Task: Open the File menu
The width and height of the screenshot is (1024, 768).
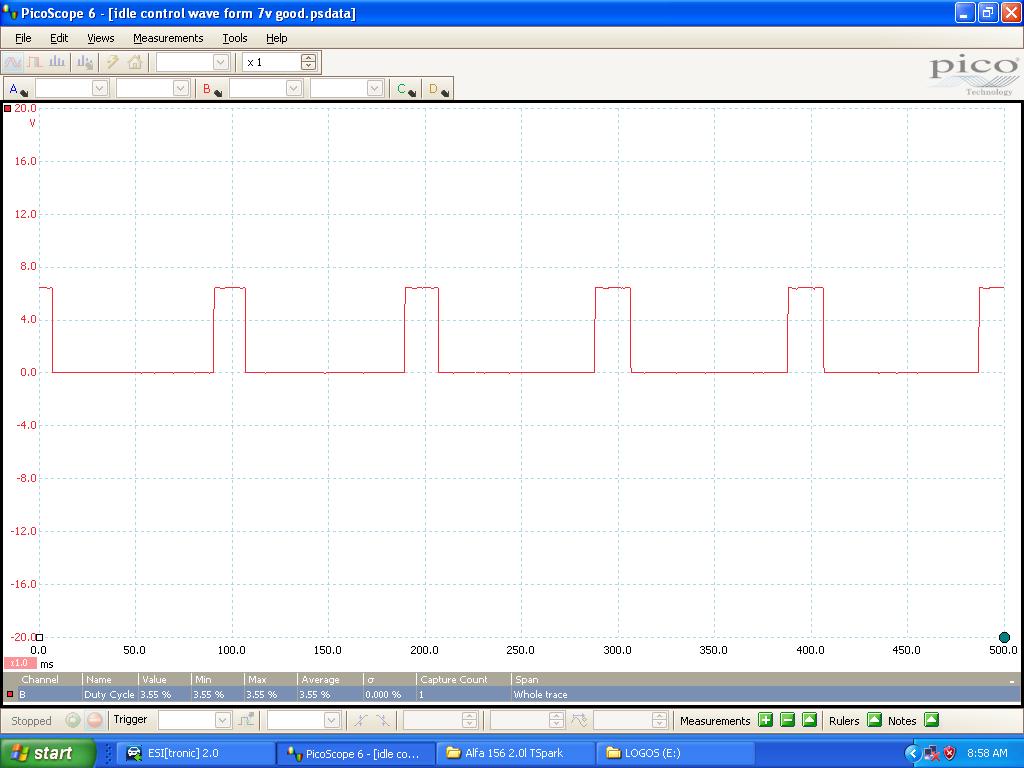Action: [23, 39]
